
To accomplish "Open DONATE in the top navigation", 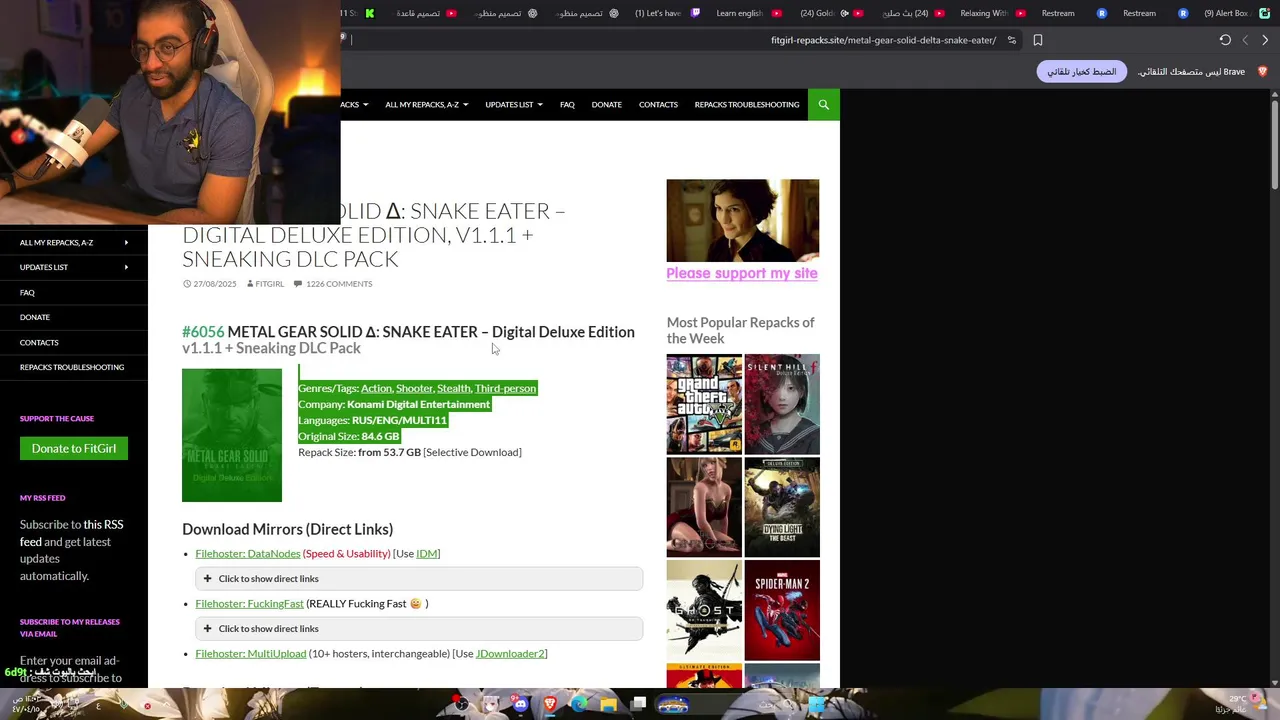I will coord(606,104).
